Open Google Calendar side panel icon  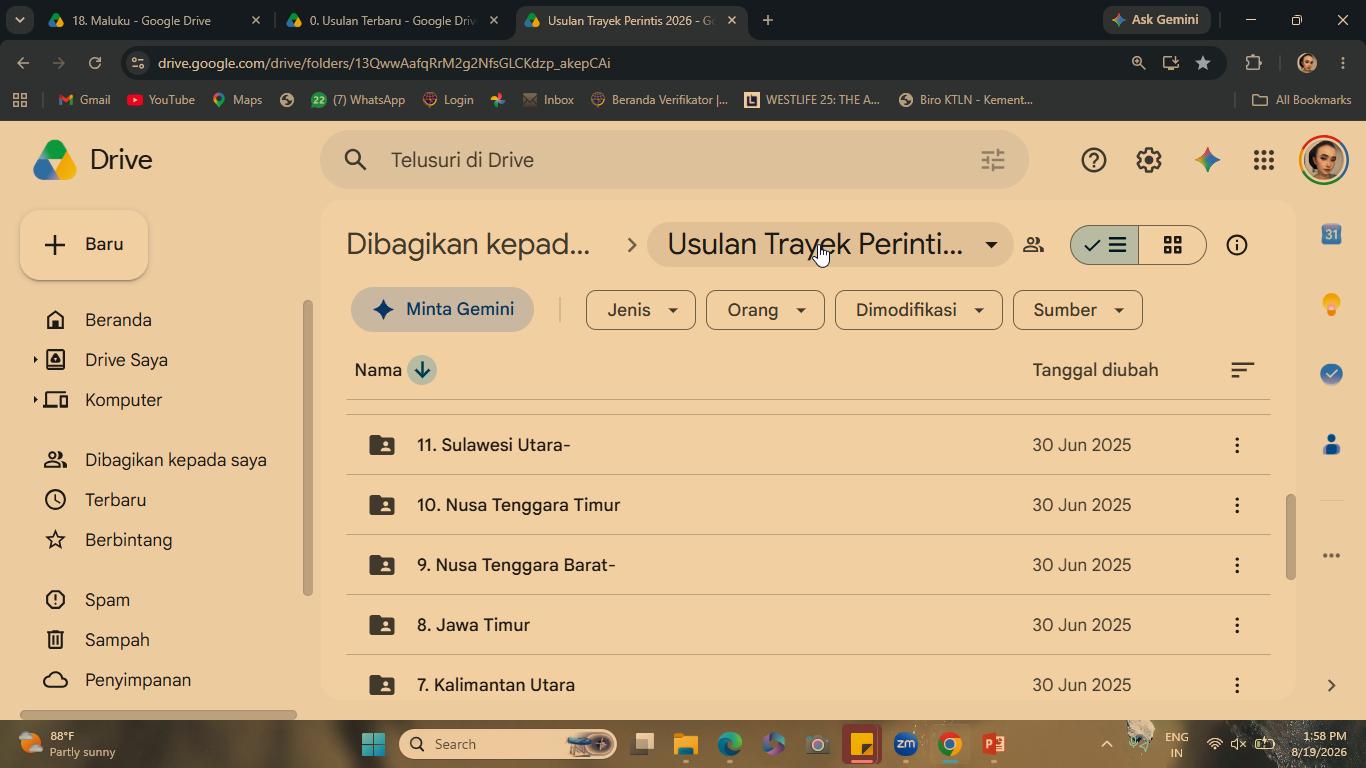1331,234
